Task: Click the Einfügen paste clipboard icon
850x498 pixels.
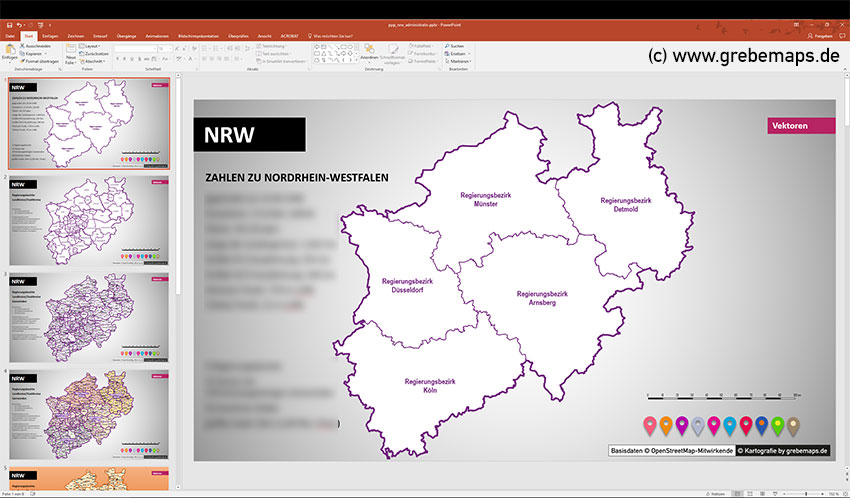Action: (x=9, y=50)
